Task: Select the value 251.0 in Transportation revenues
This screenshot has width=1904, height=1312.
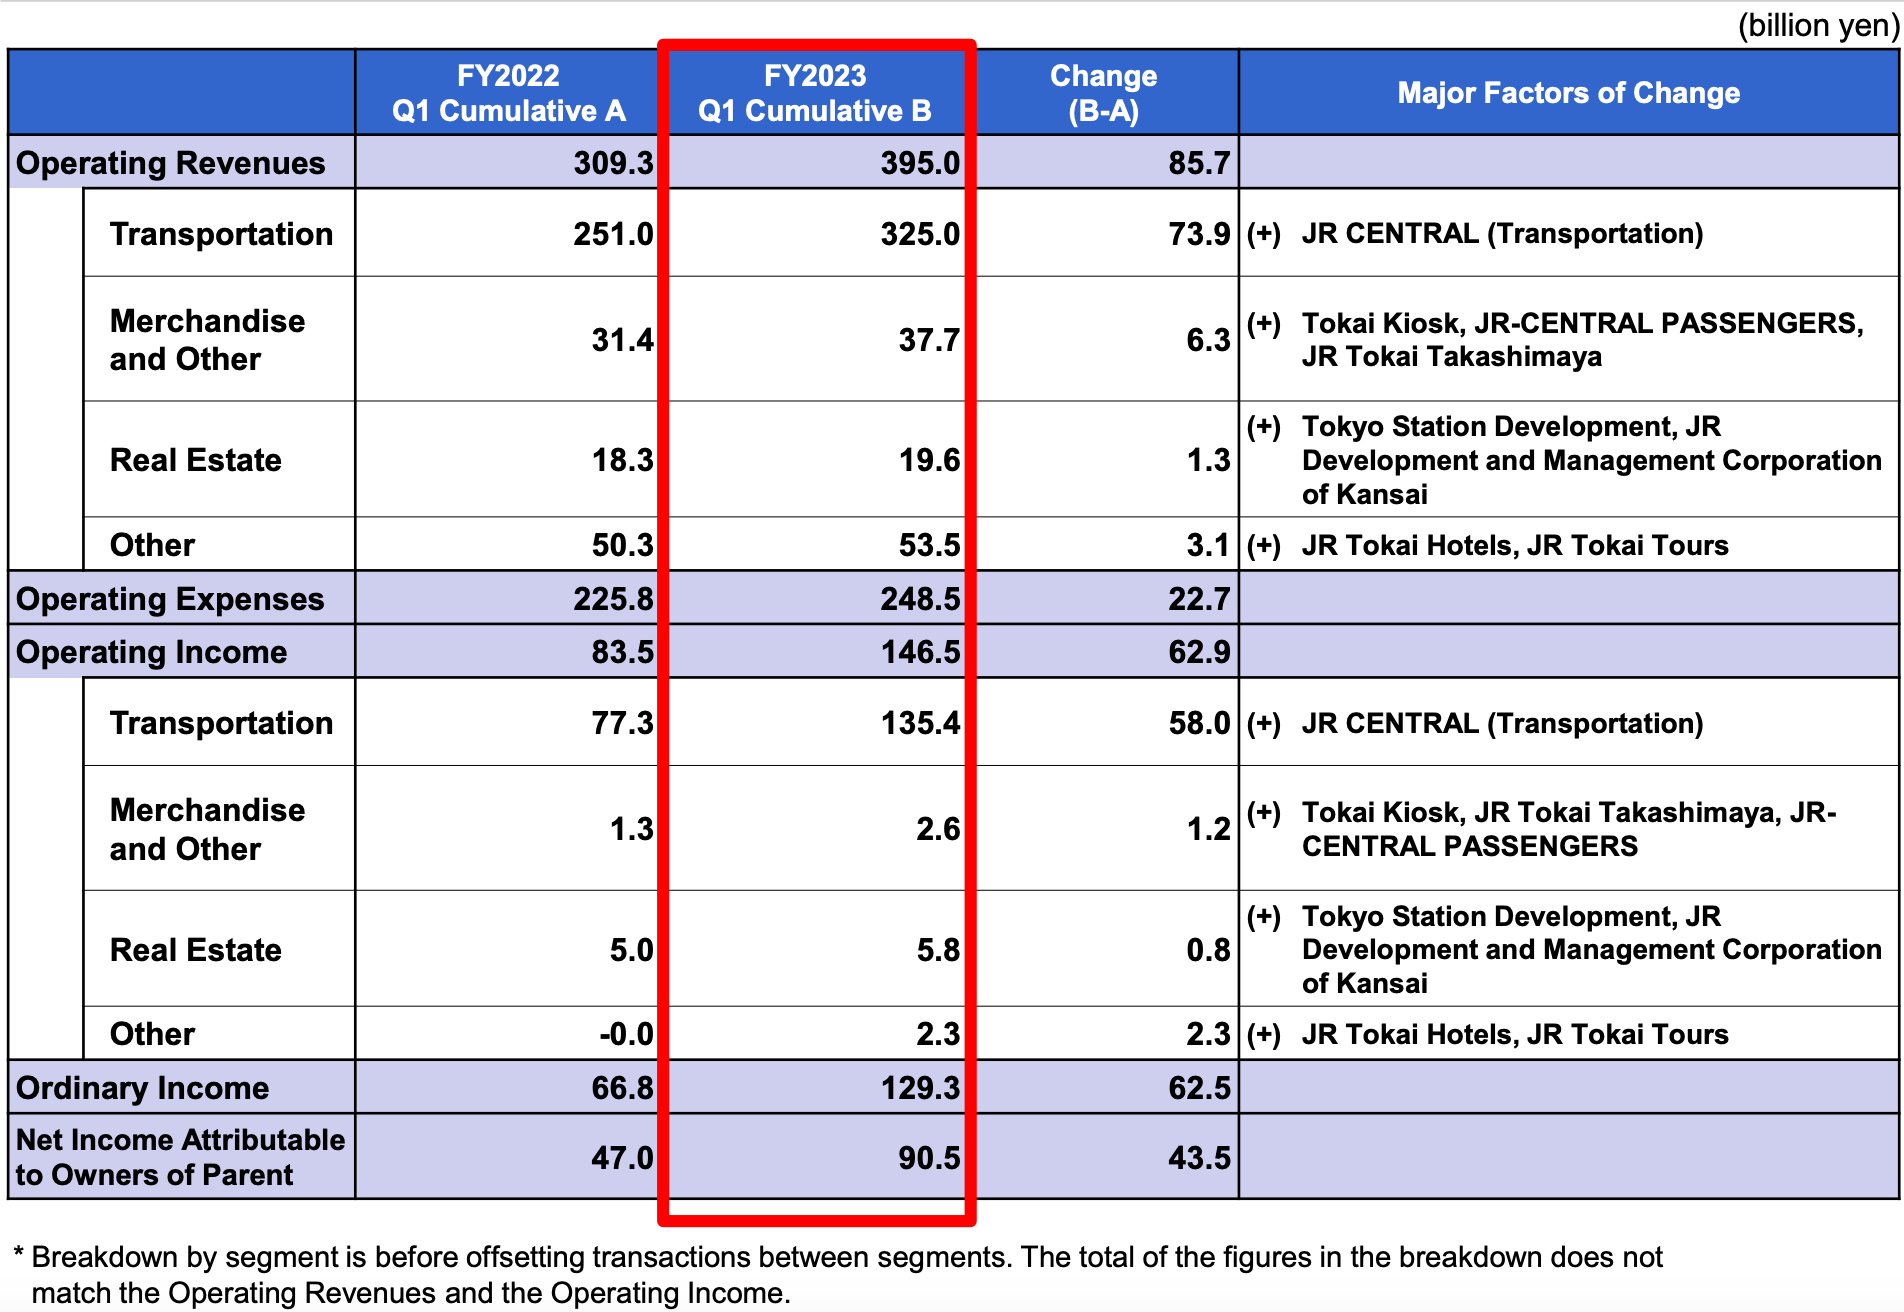Action: click(613, 234)
